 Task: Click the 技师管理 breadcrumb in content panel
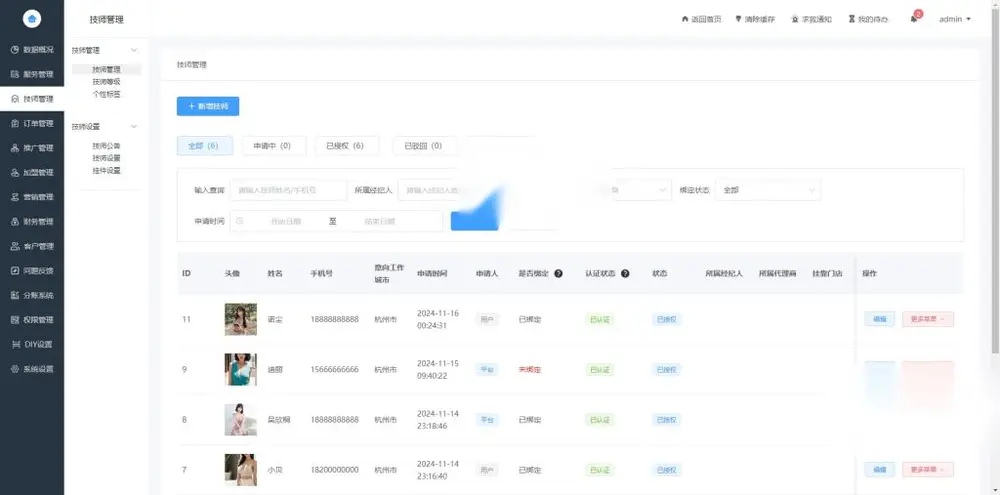192,65
